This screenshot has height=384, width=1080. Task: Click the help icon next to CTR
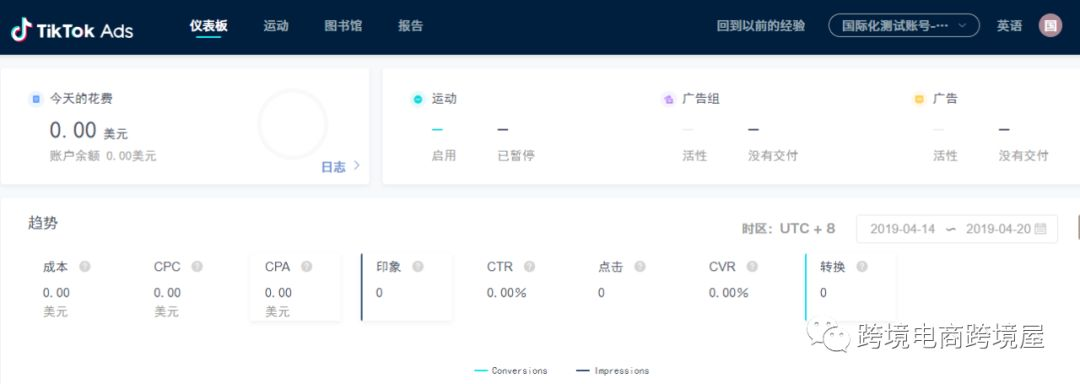pyautogui.click(x=529, y=266)
